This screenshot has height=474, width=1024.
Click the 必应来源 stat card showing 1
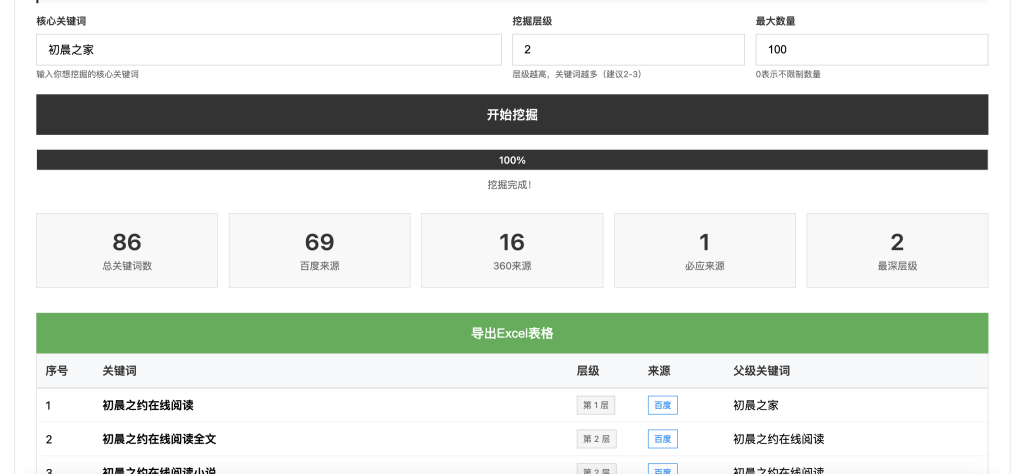click(x=704, y=251)
